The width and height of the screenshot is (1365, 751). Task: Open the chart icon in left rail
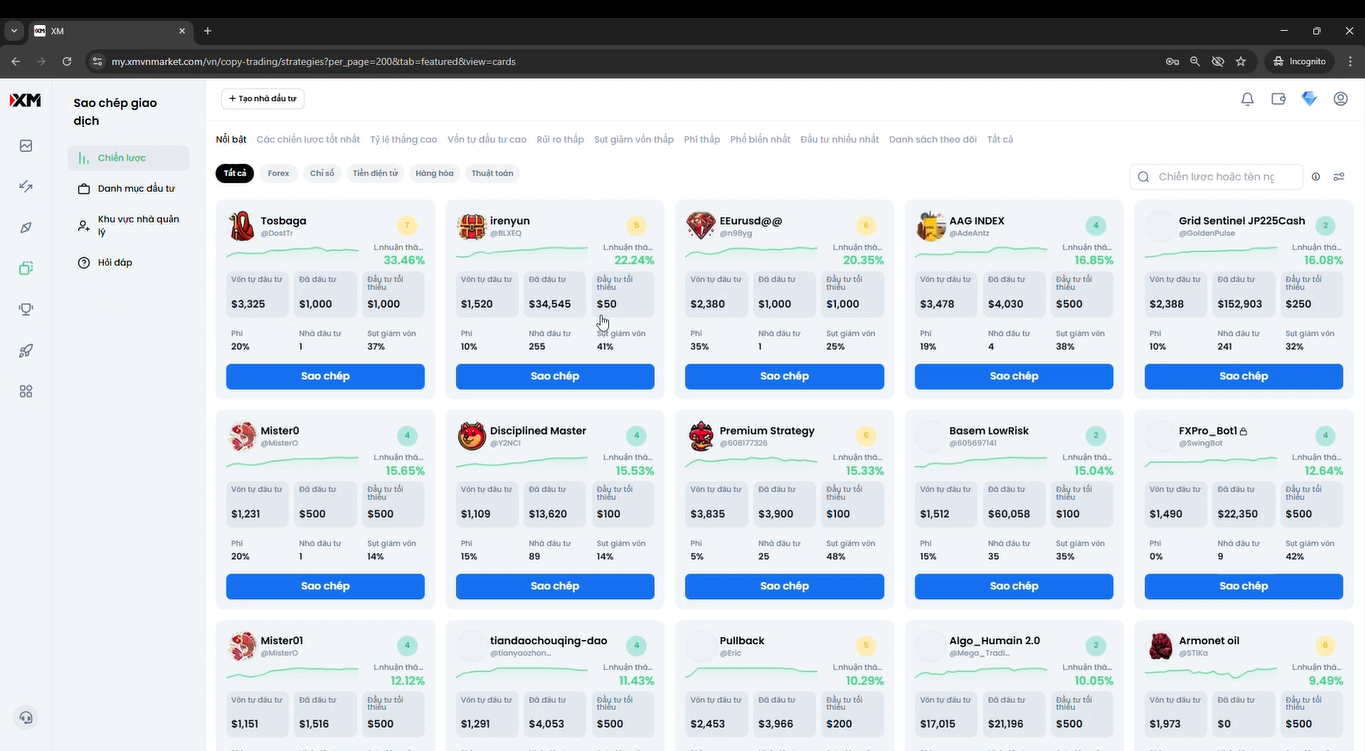[x=26, y=146]
